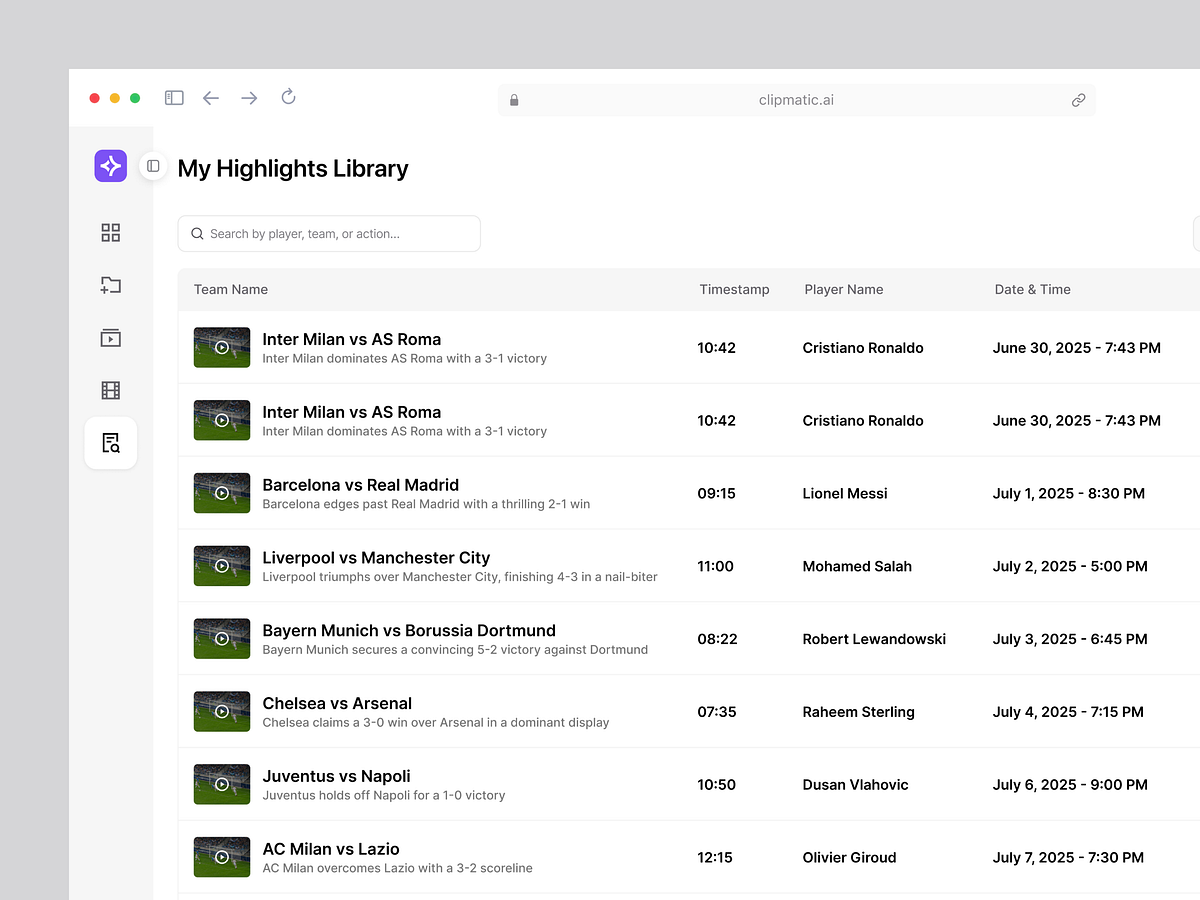This screenshot has height=900, width=1200.
Task: Select player Dusan Vlahovic
Action: coord(856,785)
